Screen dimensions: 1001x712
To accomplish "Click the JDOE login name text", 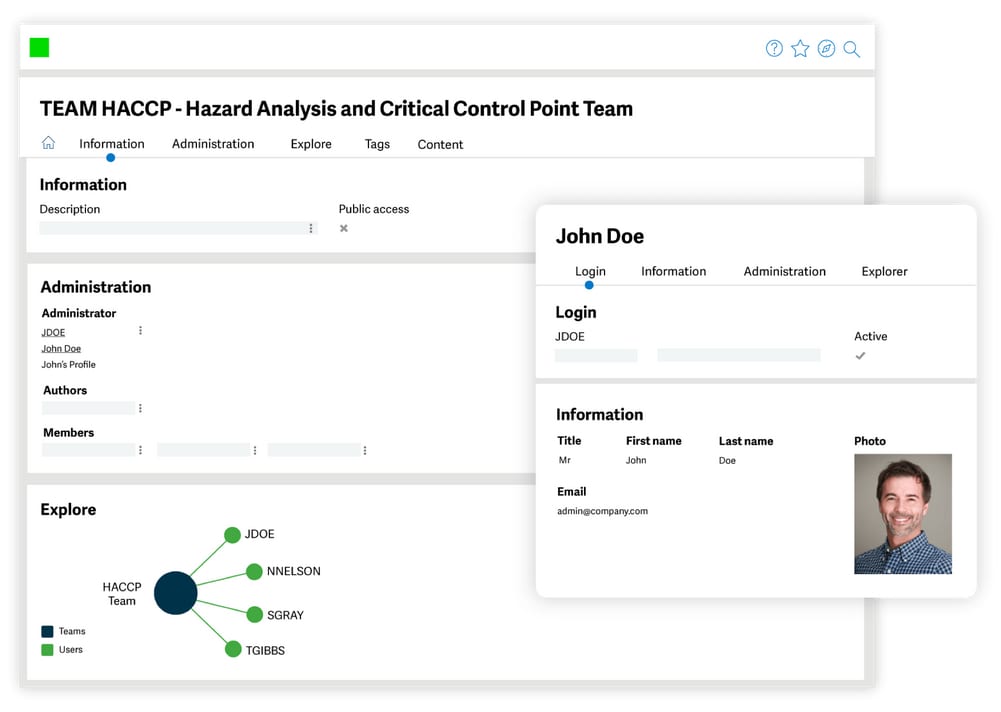I will point(570,337).
